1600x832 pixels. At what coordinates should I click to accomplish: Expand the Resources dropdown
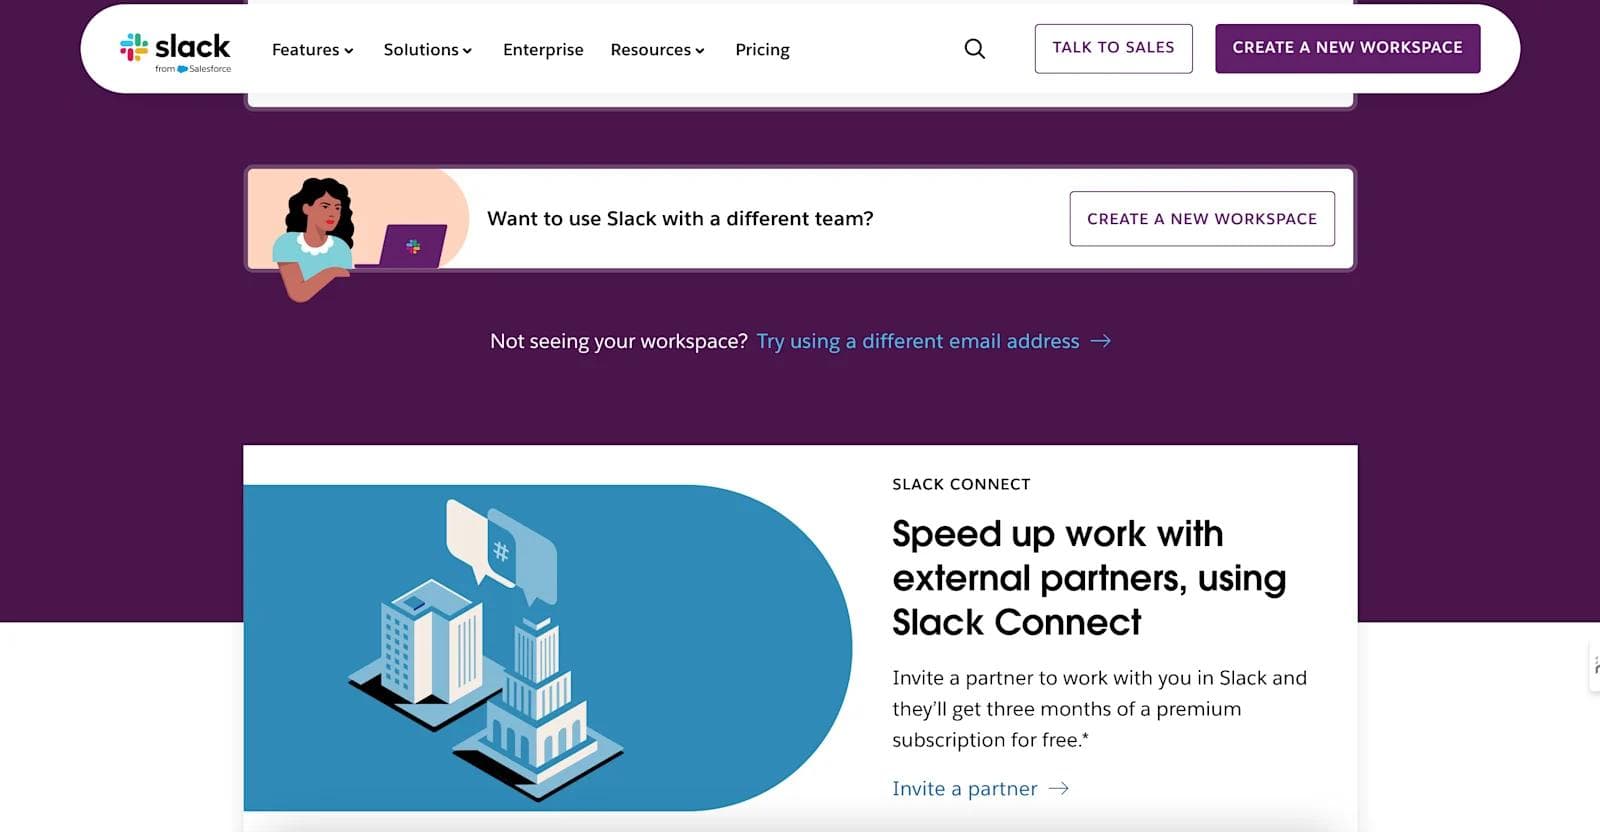(657, 49)
